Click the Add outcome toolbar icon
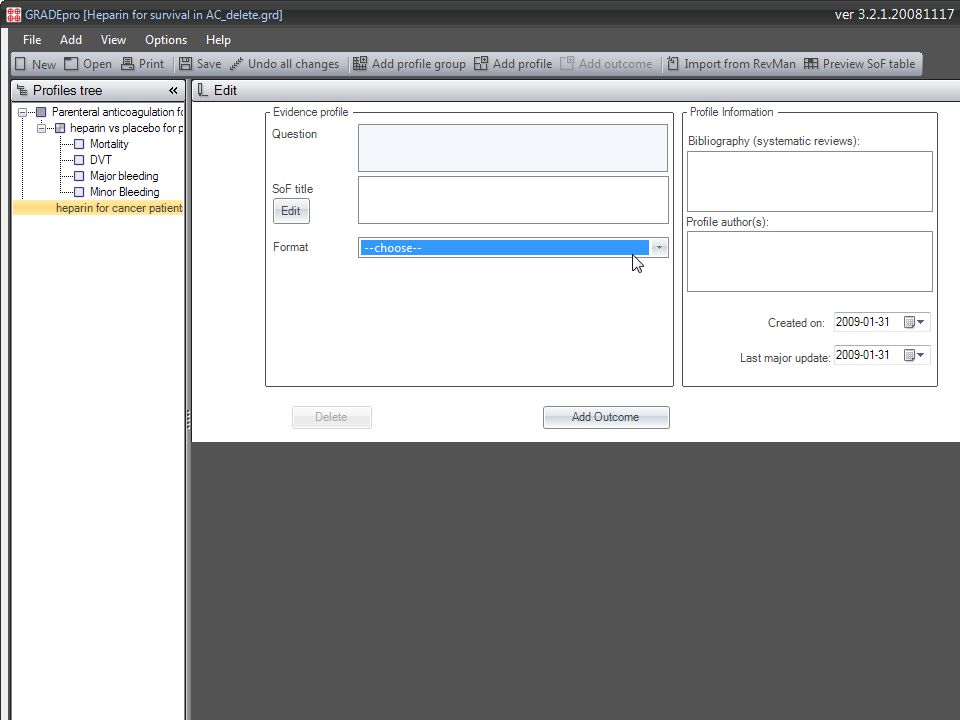The image size is (960, 720). 567,64
